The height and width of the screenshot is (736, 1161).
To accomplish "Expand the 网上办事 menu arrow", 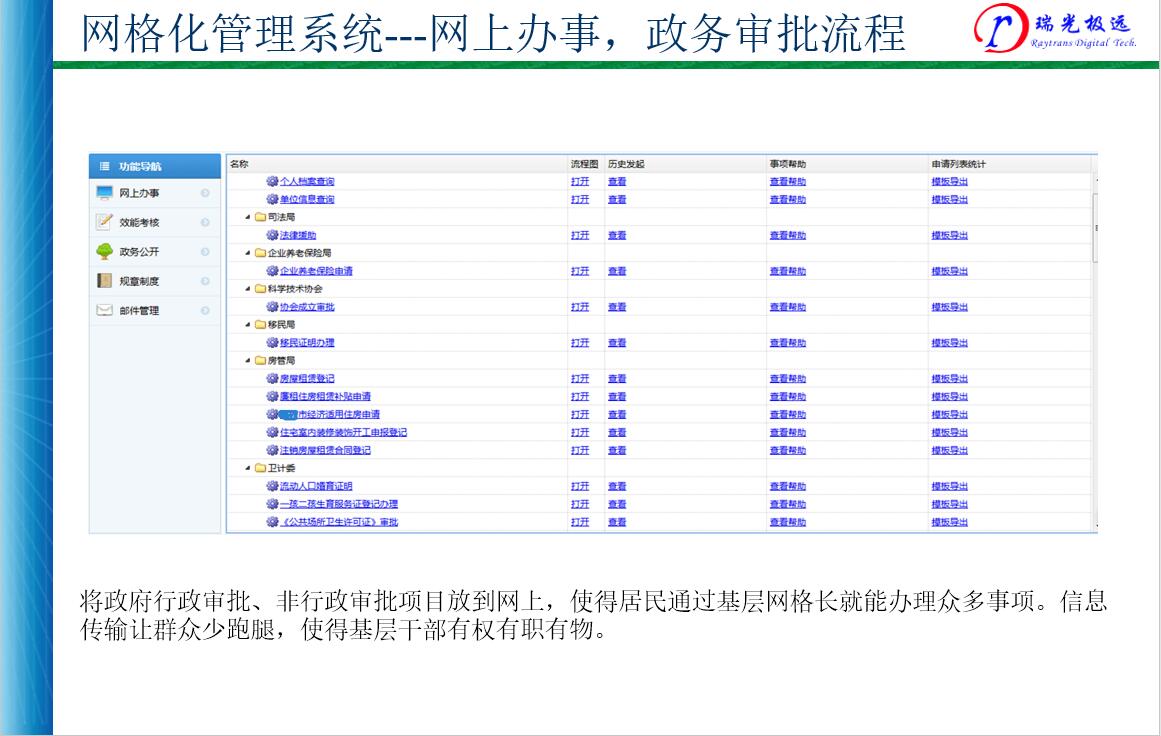I will click(x=205, y=193).
